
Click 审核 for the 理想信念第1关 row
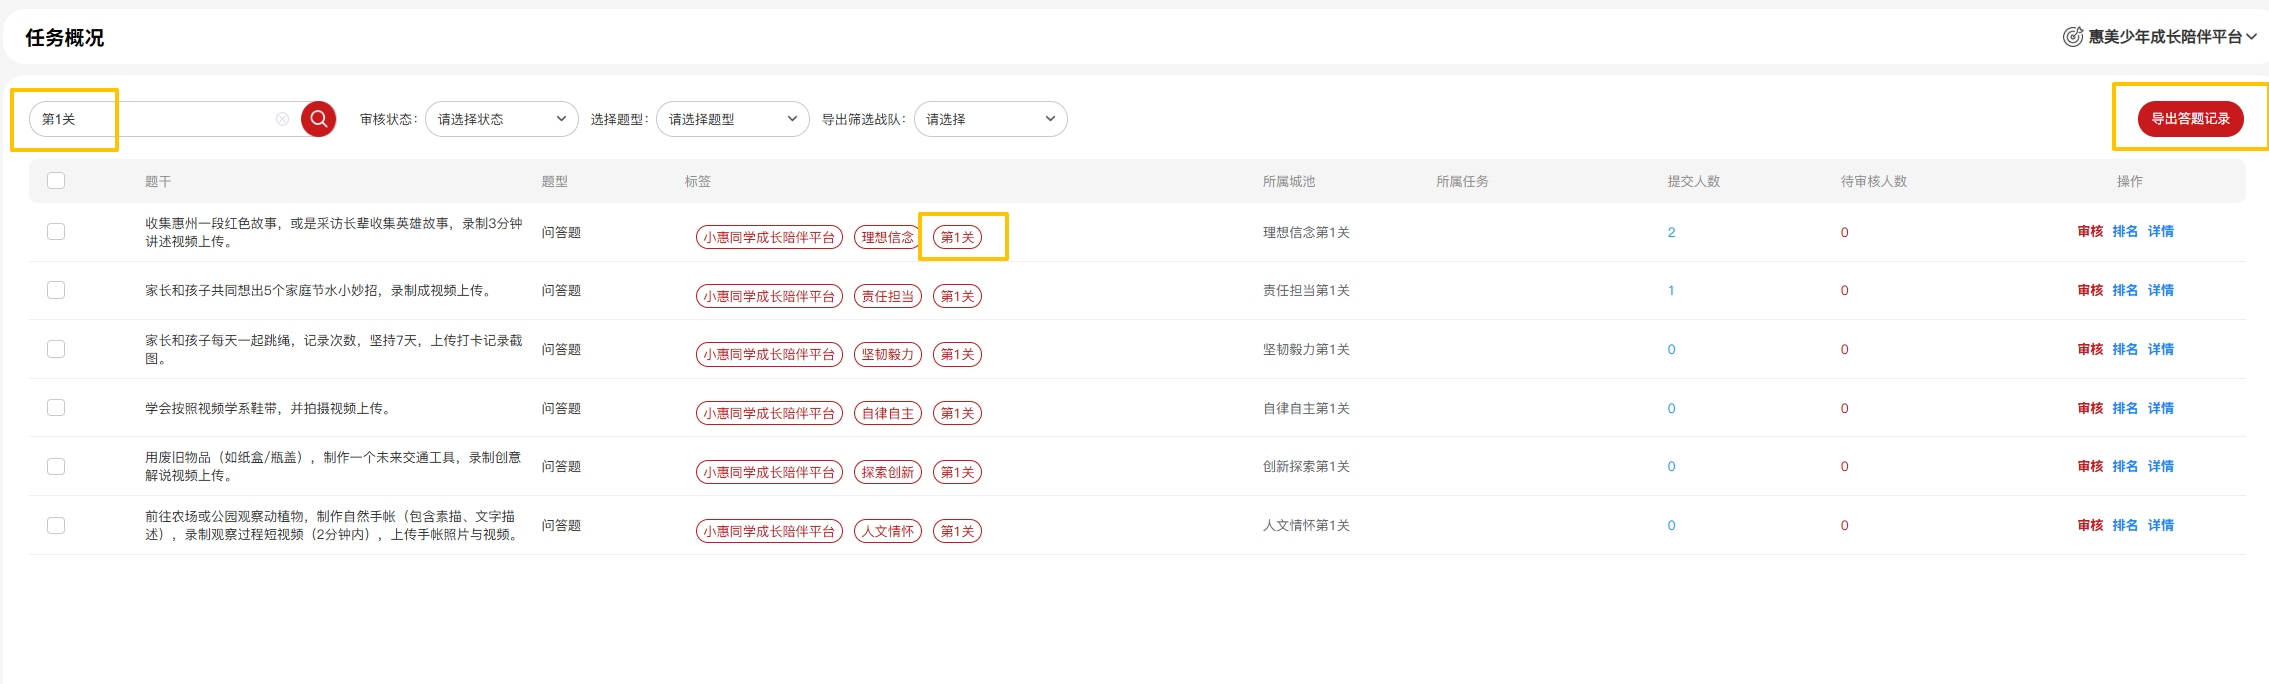click(2090, 232)
